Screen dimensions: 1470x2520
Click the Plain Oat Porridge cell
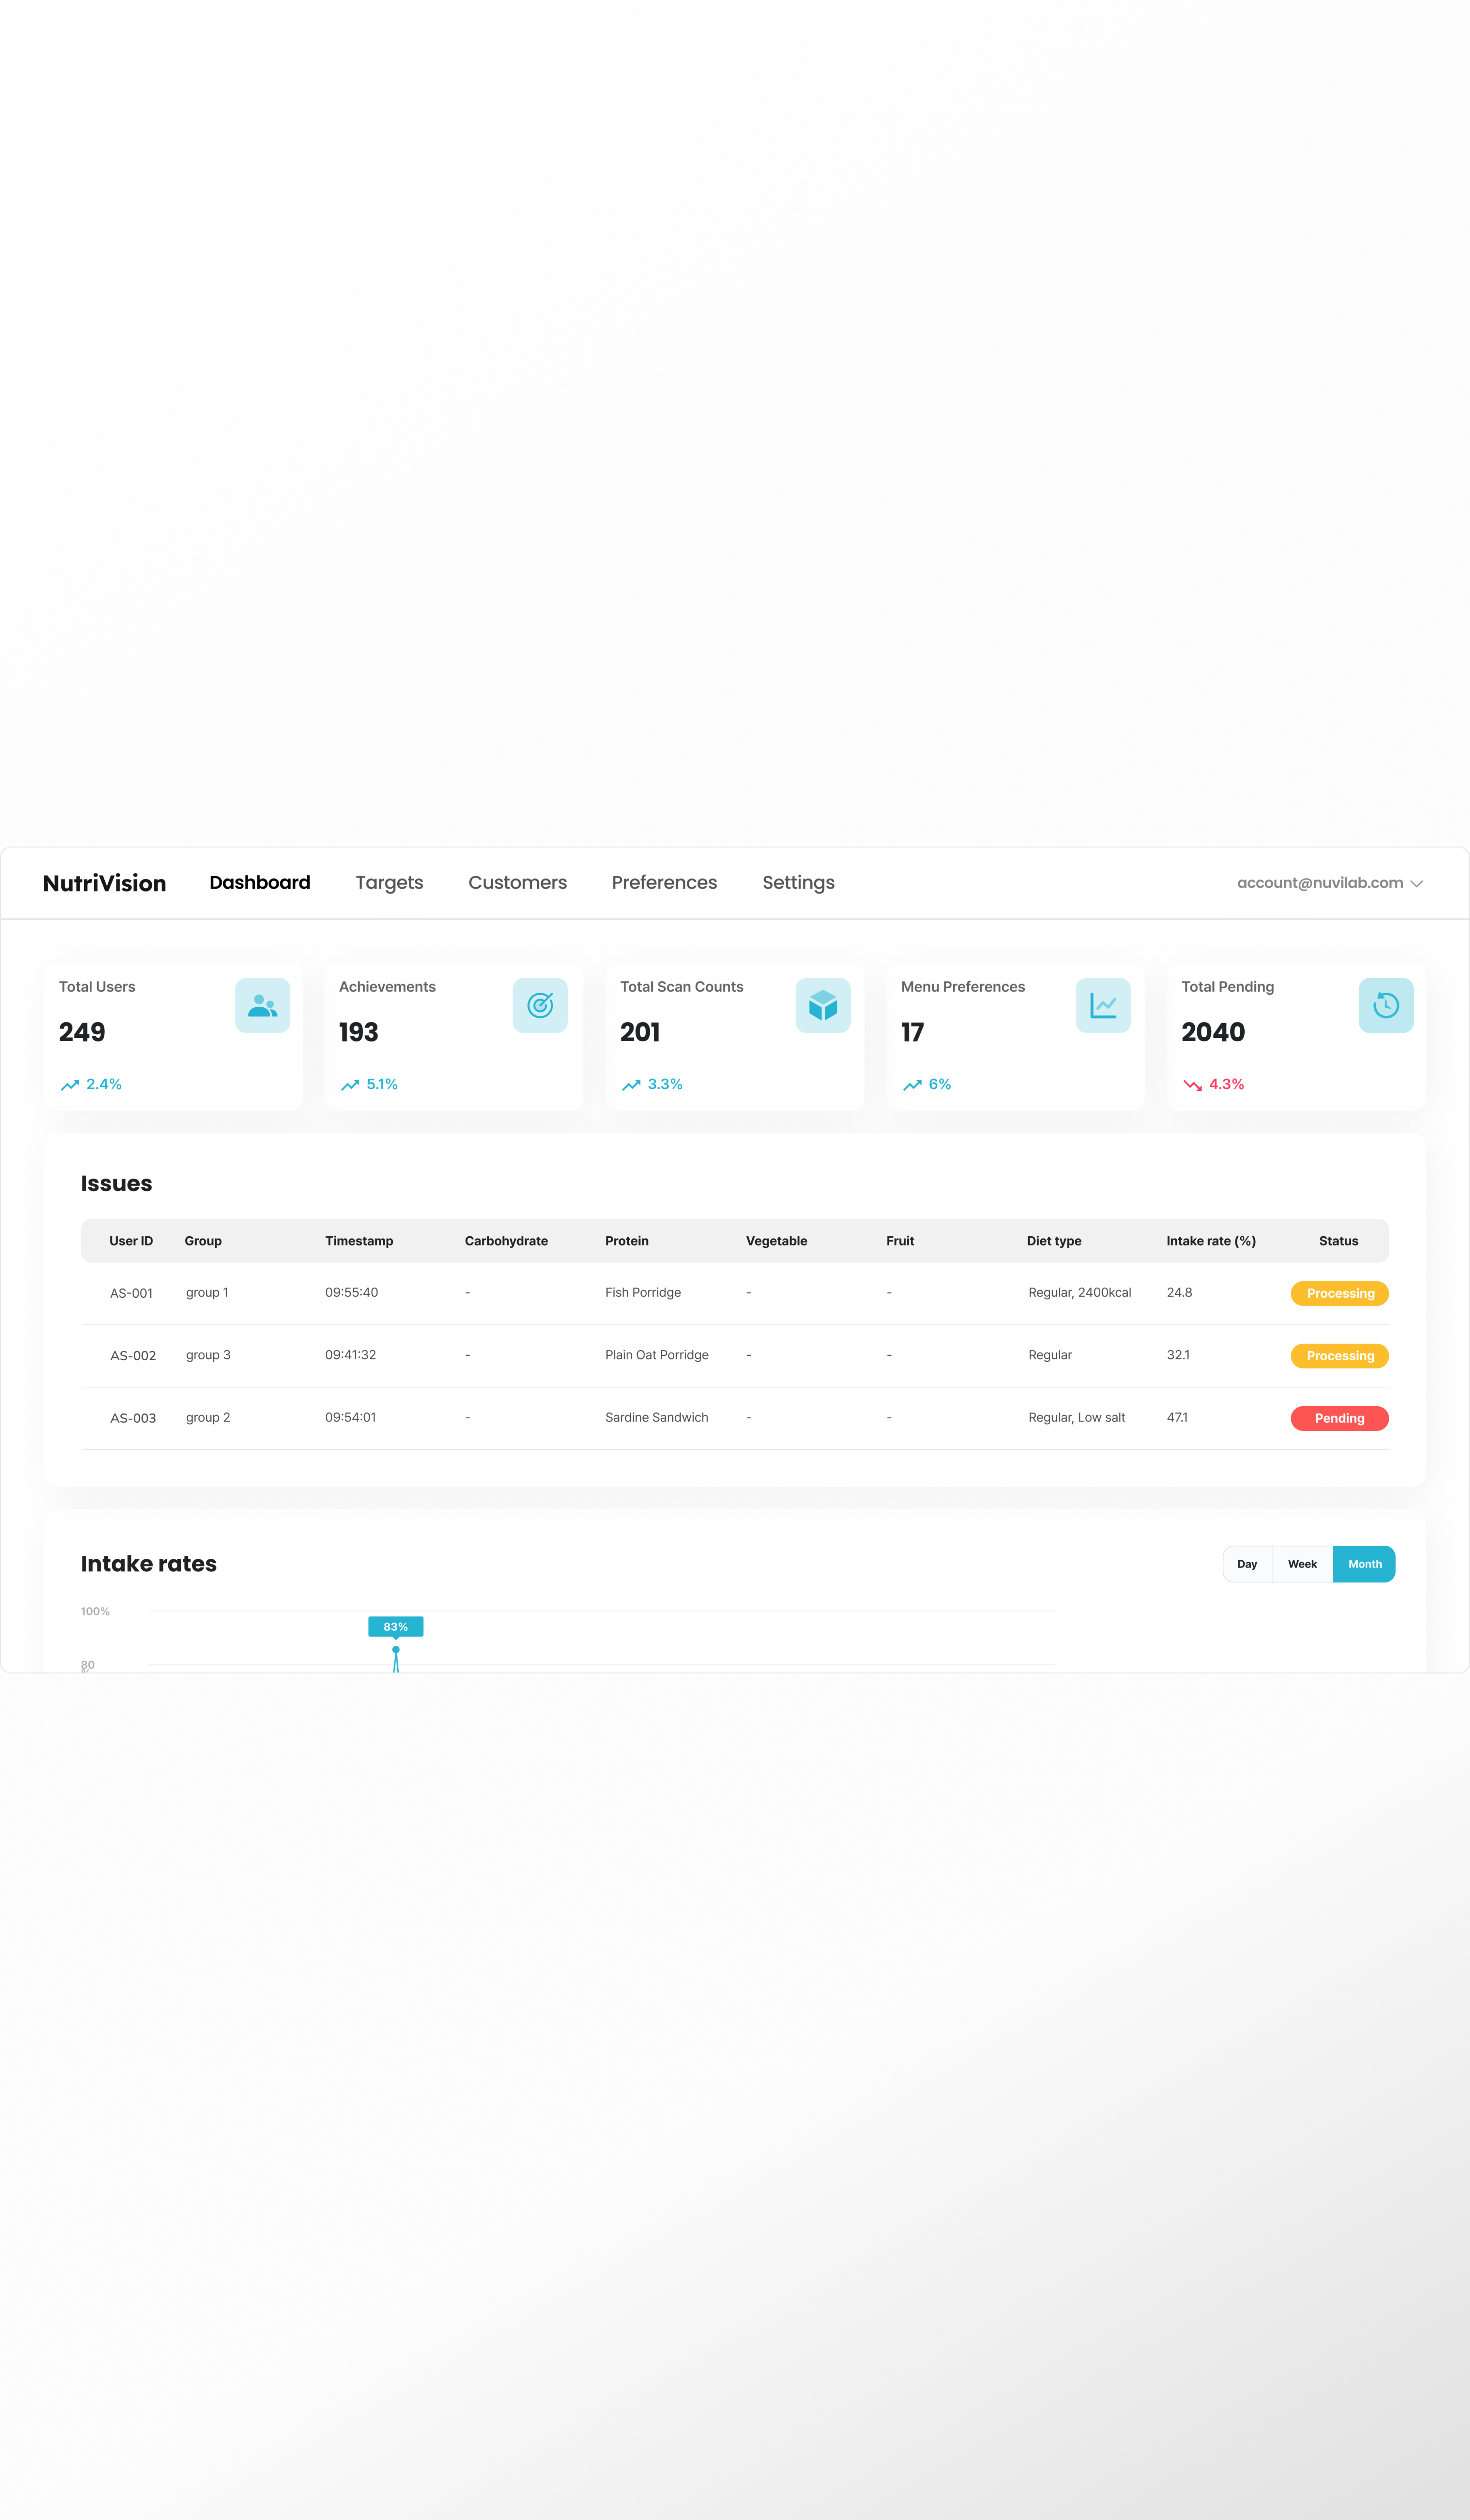[x=657, y=1355]
